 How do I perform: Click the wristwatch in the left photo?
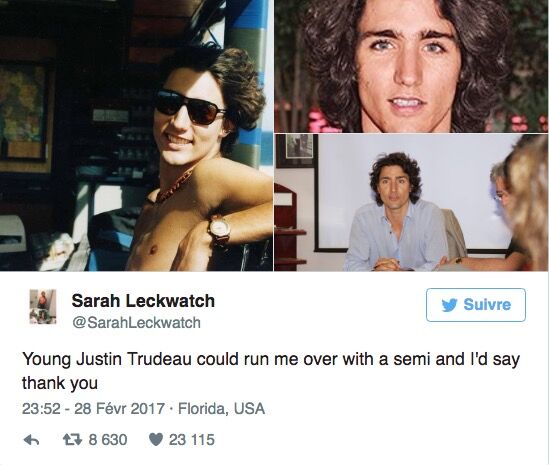pos(220,230)
